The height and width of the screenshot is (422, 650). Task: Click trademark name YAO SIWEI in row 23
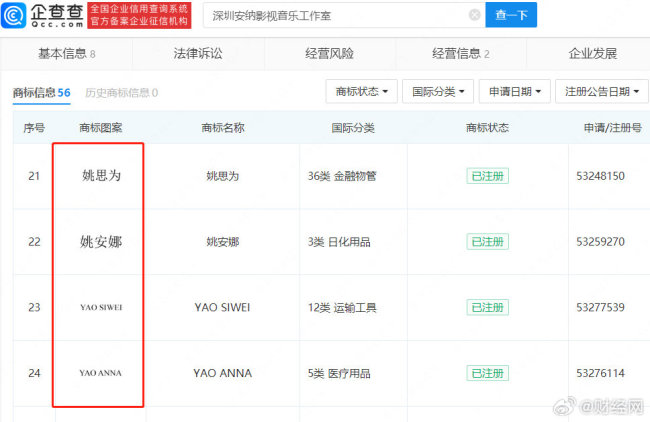tap(222, 307)
